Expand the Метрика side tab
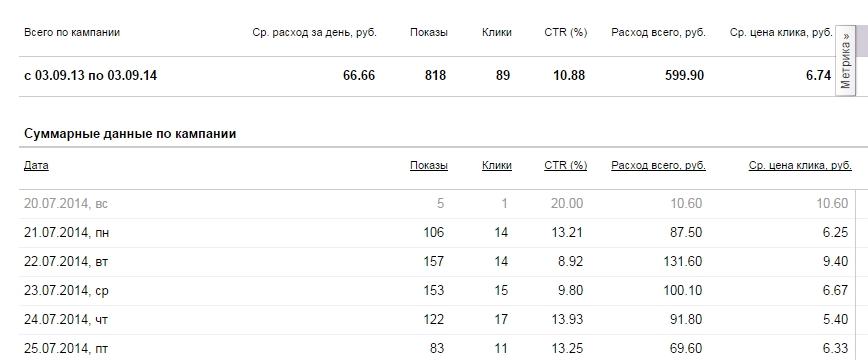The height and width of the screenshot is (360, 868). pos(845,60)
